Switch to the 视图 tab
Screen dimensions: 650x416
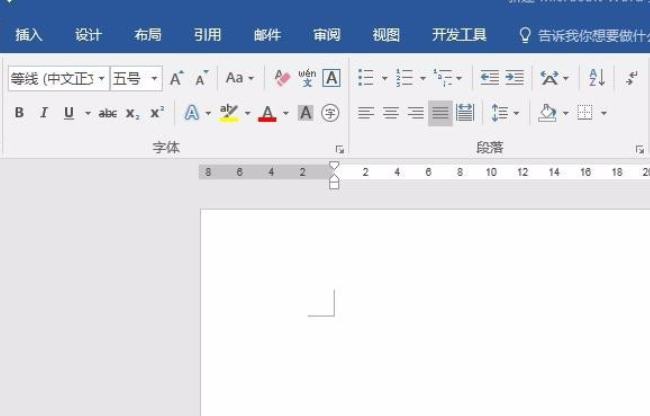coord(386,35)
